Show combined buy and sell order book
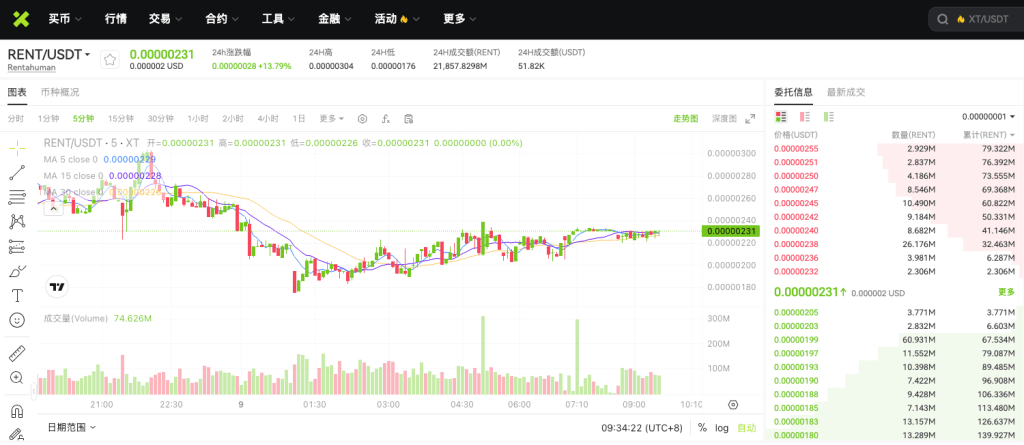Image resolution: width=1024 pixels, height=445 pixels. pyautogui.click(x=781, y=117)
